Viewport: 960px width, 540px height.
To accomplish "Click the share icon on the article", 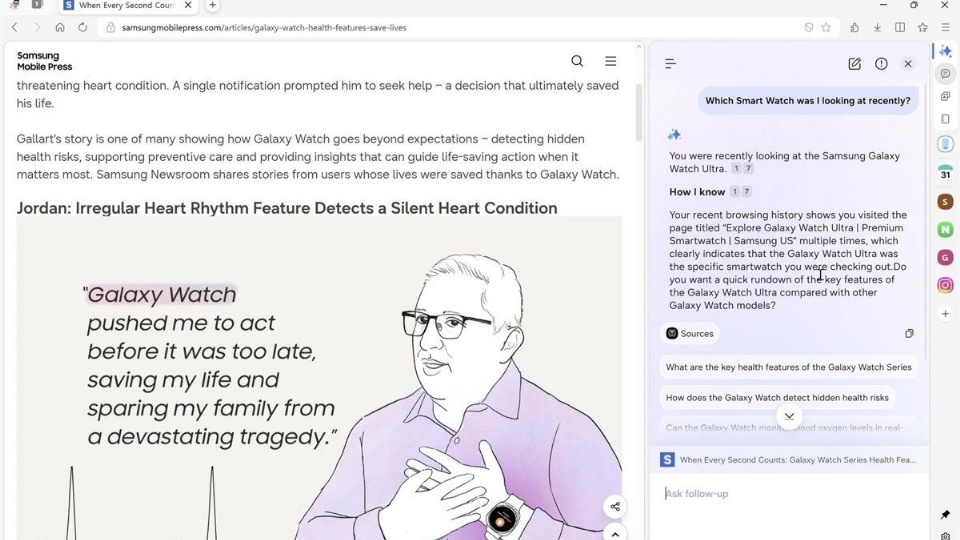I will 615,506.
